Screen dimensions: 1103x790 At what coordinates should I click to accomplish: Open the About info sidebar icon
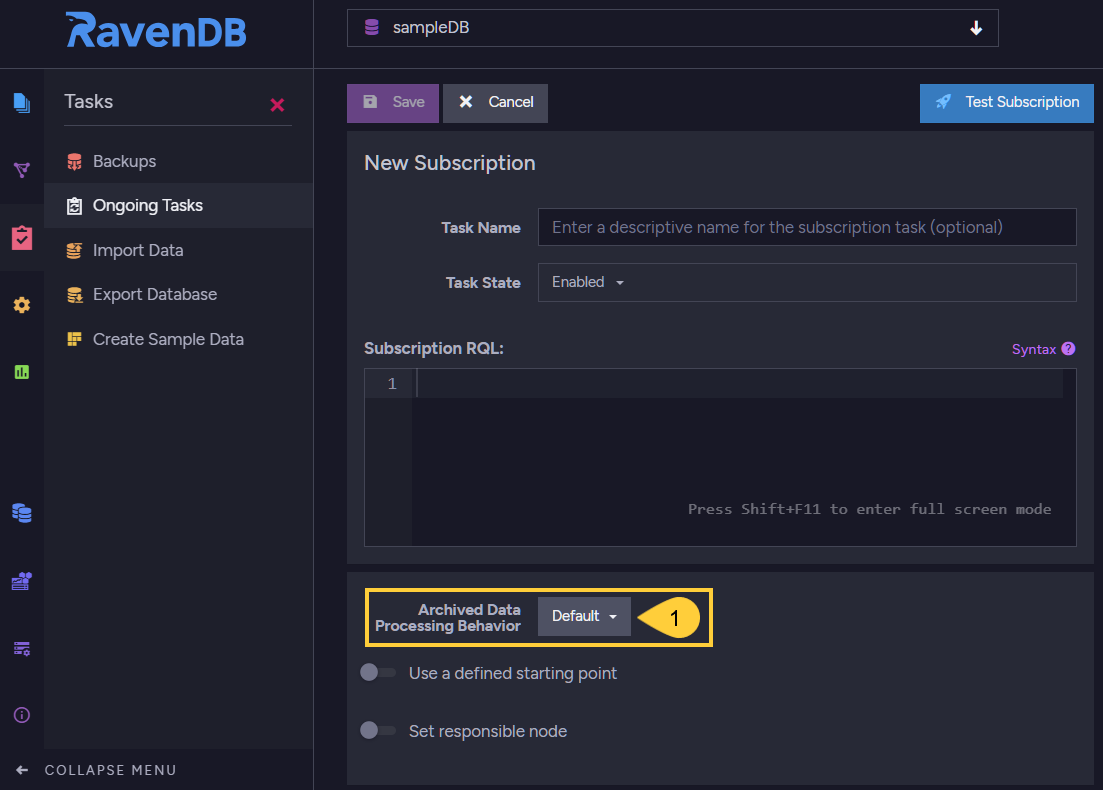point(22,715)
